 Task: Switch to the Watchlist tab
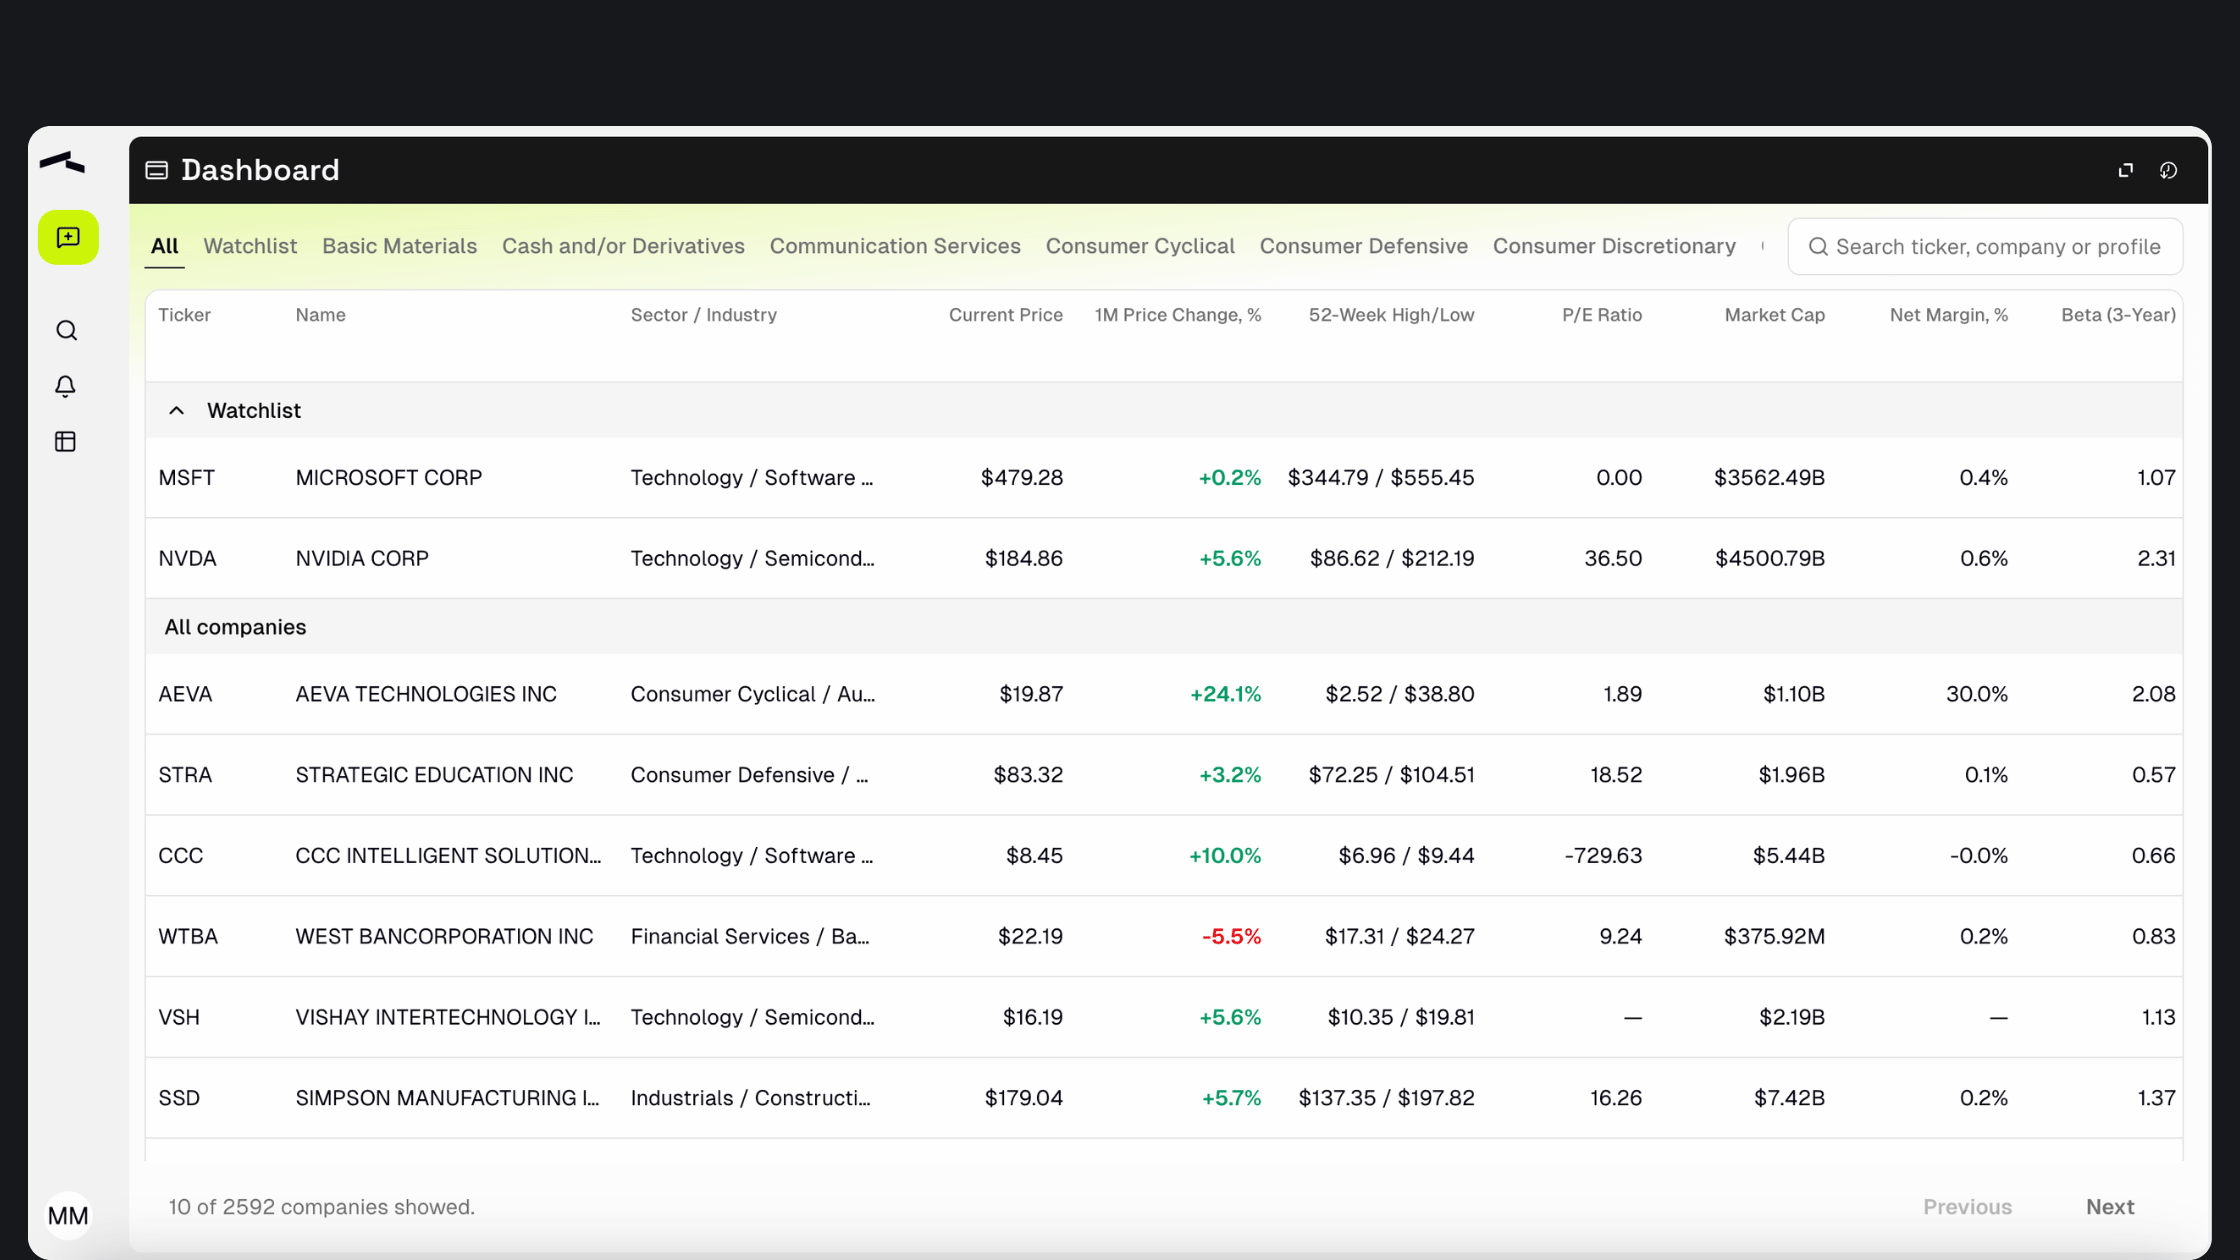tap(250, 246)
